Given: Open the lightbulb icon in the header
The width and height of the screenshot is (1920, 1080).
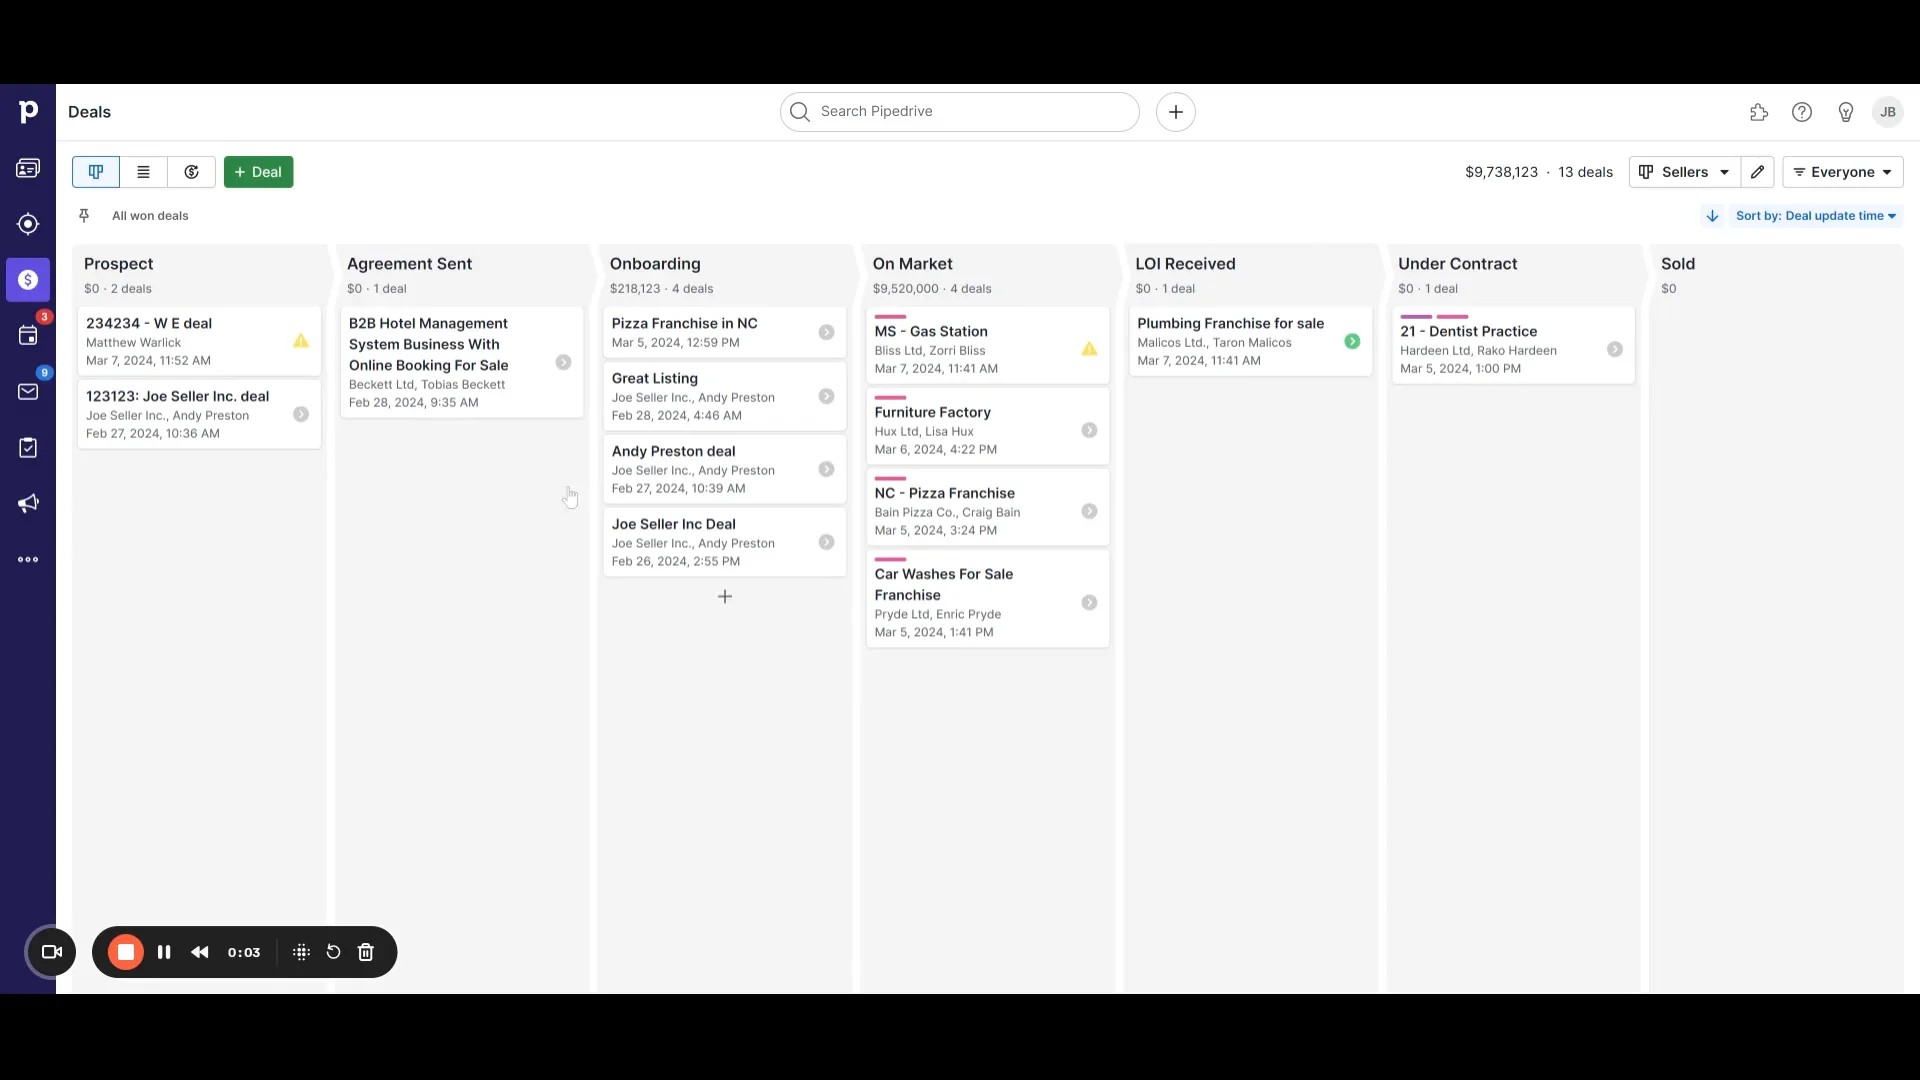Looking at the screenshot, I should pyautogui.click(x=1846, y=112).
